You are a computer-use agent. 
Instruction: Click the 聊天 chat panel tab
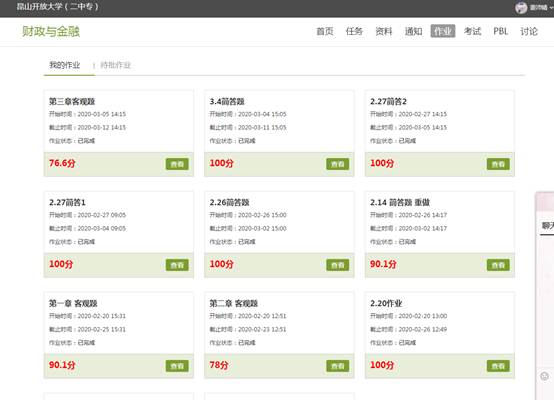548,225
